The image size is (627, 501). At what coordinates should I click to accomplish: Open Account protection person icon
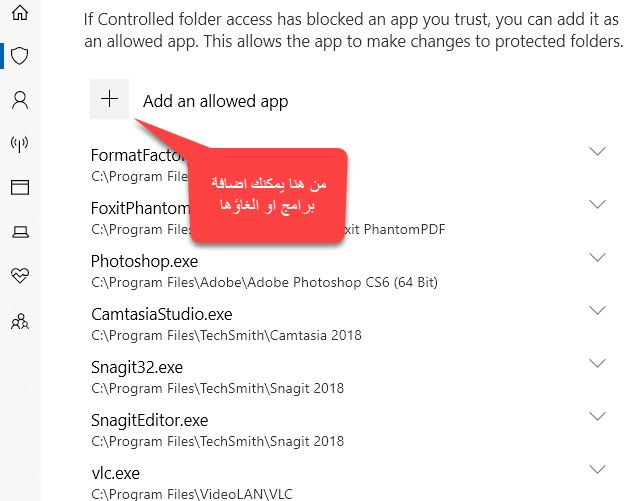coord(19,100)
